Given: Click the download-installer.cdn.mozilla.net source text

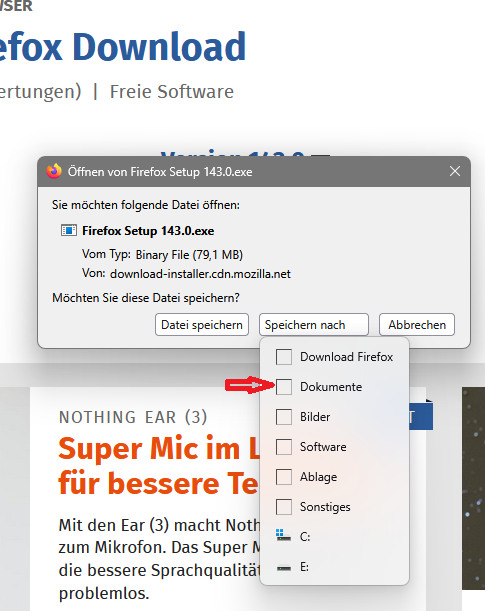Looking at the screenshot, I should tap(200, 274).
